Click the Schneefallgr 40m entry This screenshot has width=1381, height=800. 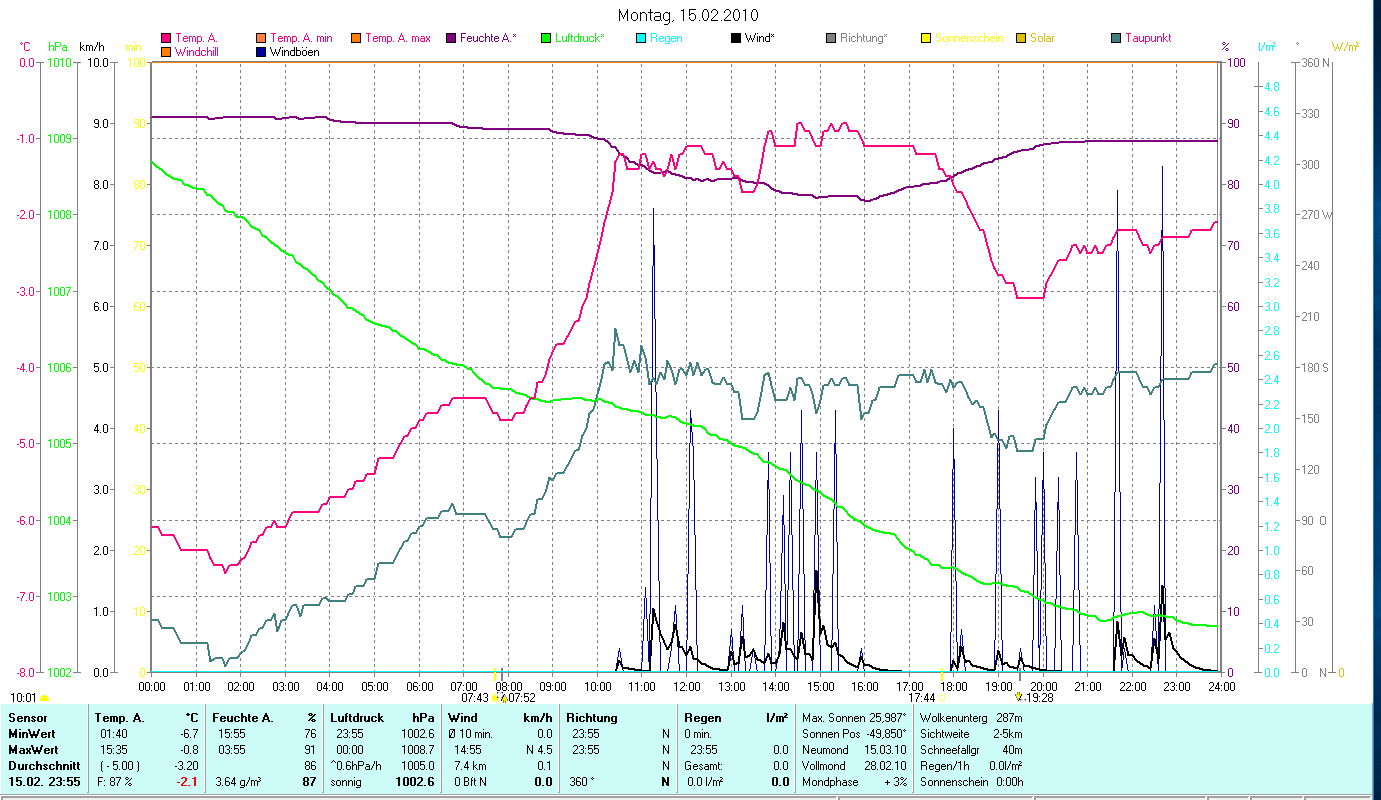pyautogui.click(x=970, y=749)
